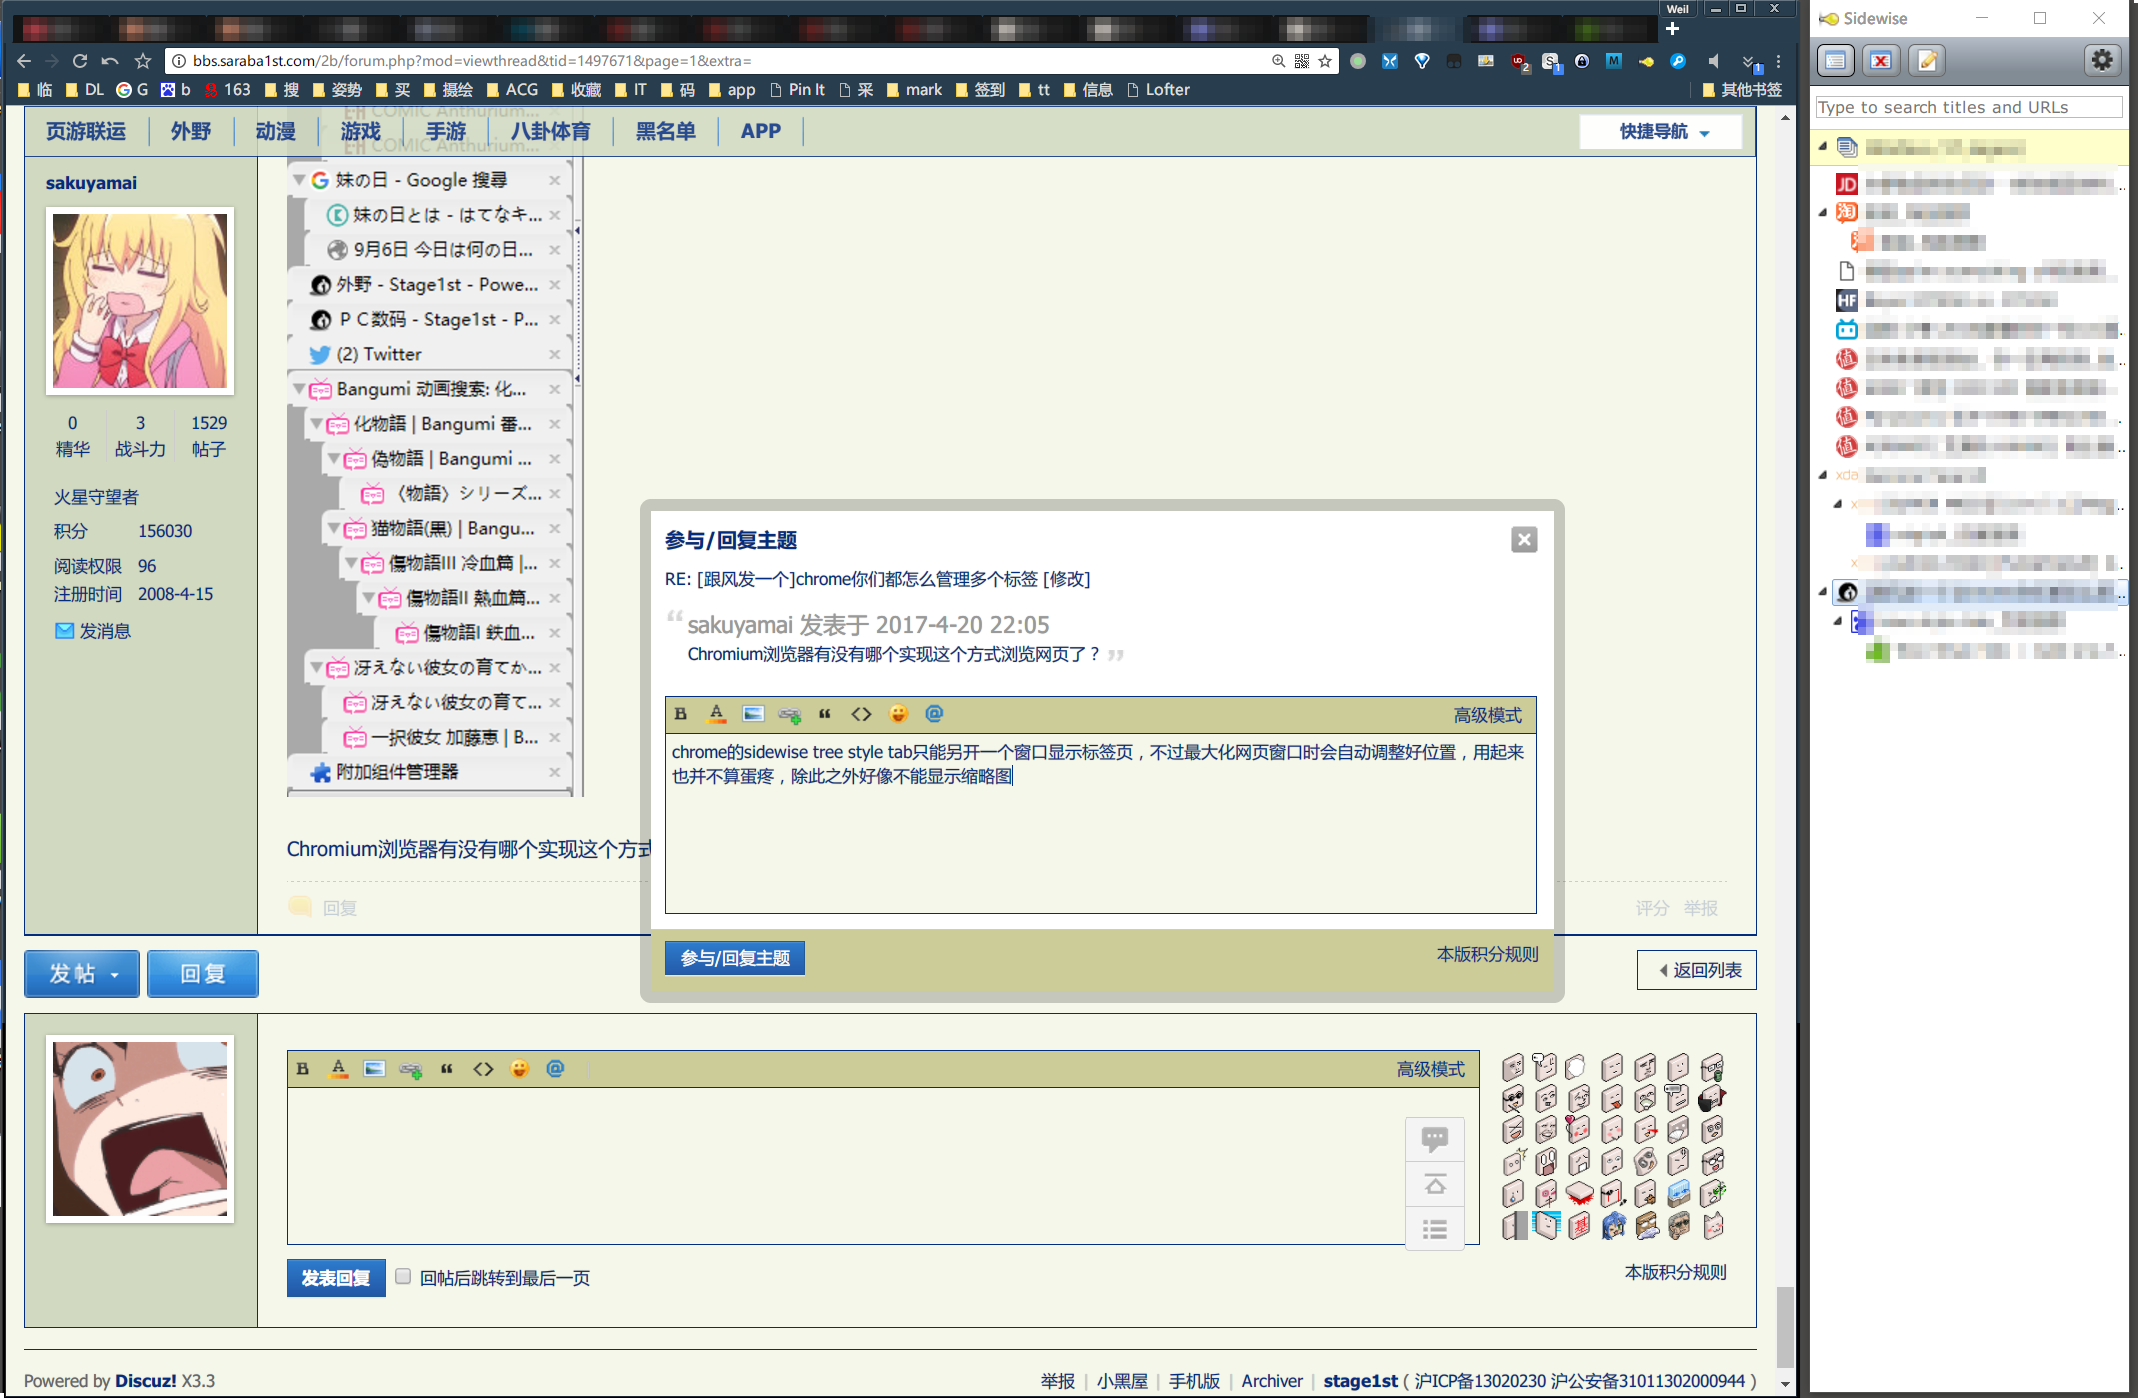Open recently closed pane in Sidewise
2138x1398 pixels.
[1881, 61]
